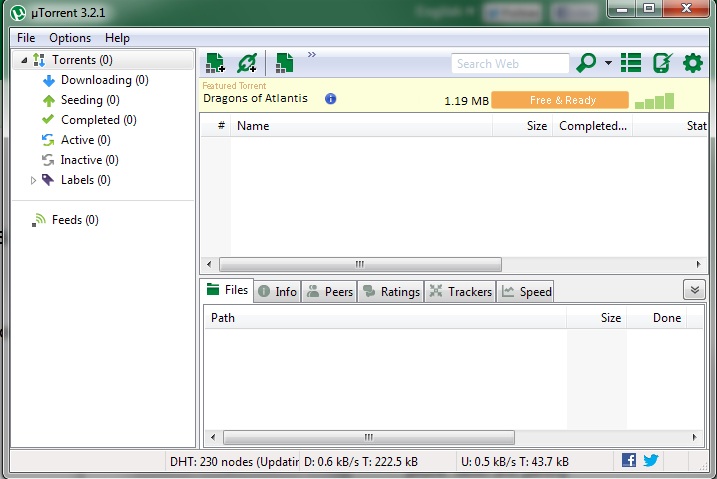Click the download speed D: 0.6 kB/s status
717x479 pixels.
click(361, 462)
